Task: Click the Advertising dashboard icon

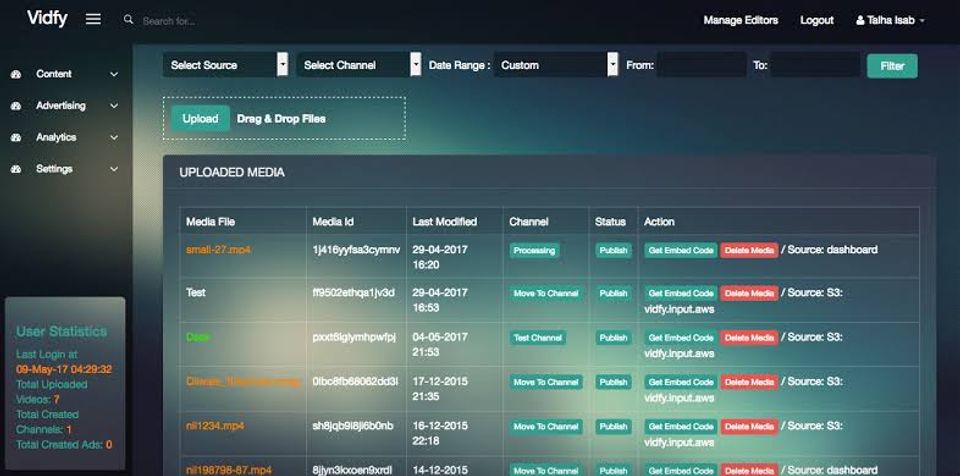Action: tap(16, 106)
